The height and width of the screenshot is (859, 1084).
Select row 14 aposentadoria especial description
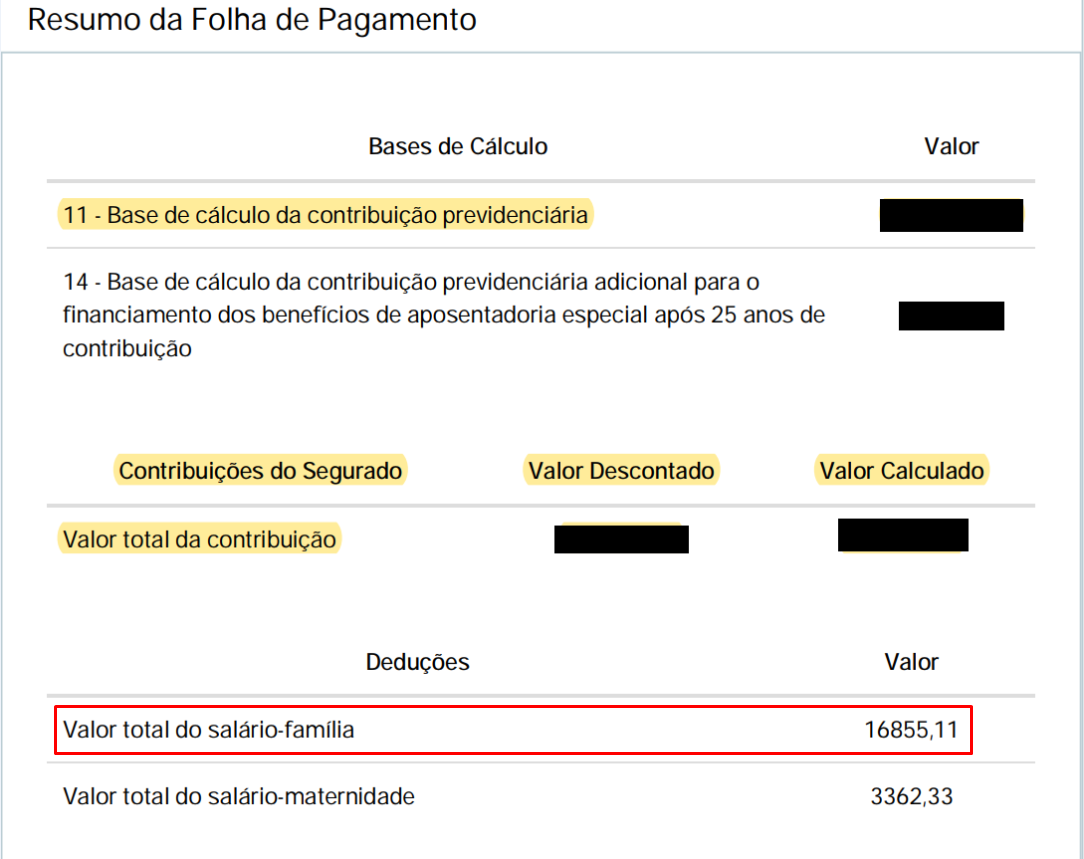[x=444, y=315]
